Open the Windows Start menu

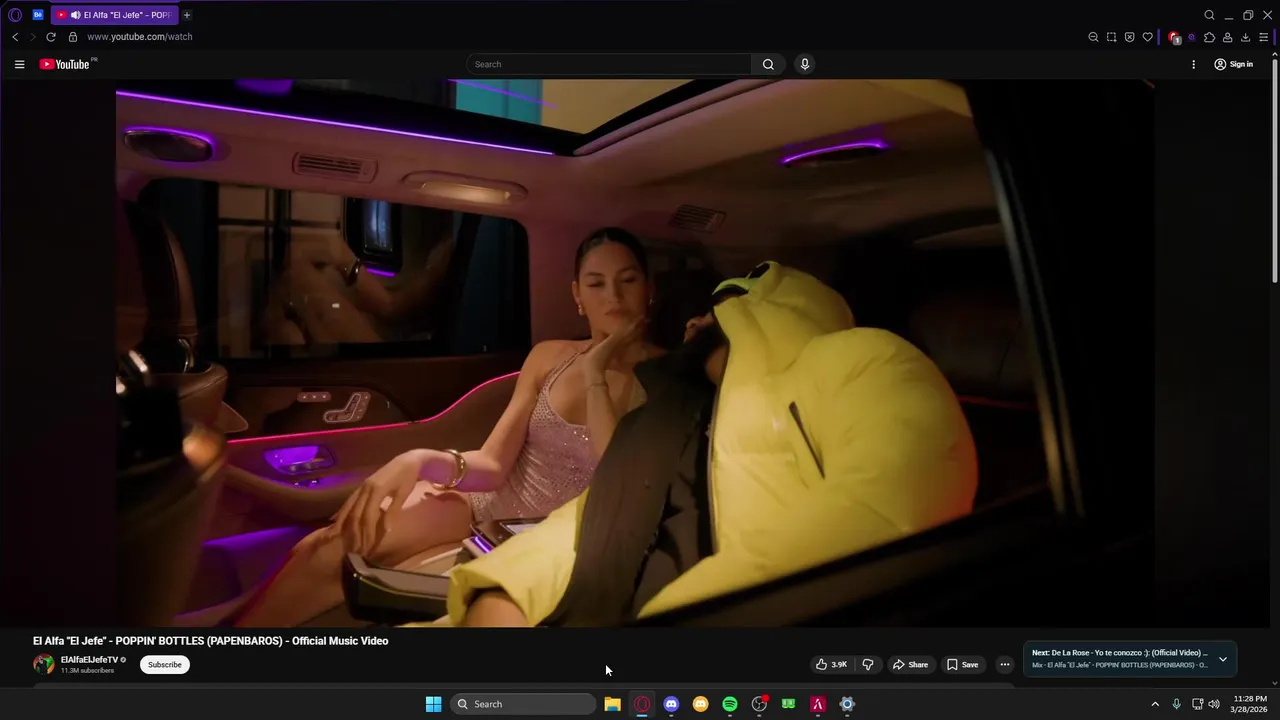(433, 704)
